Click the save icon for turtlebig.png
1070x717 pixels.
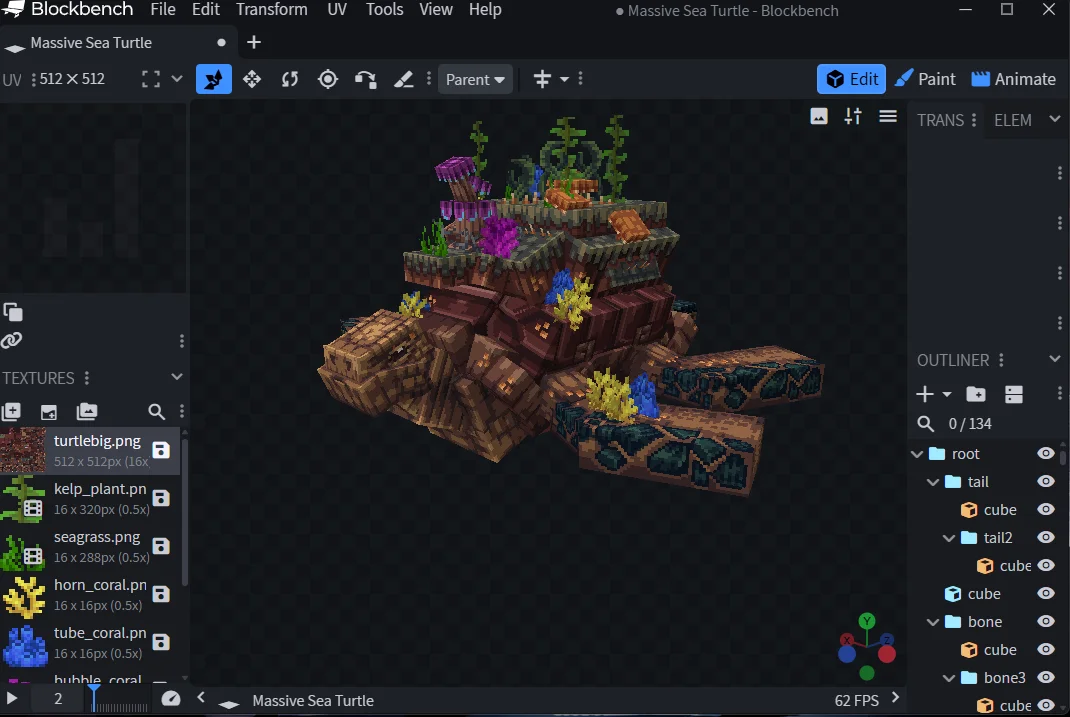point(161,450)
